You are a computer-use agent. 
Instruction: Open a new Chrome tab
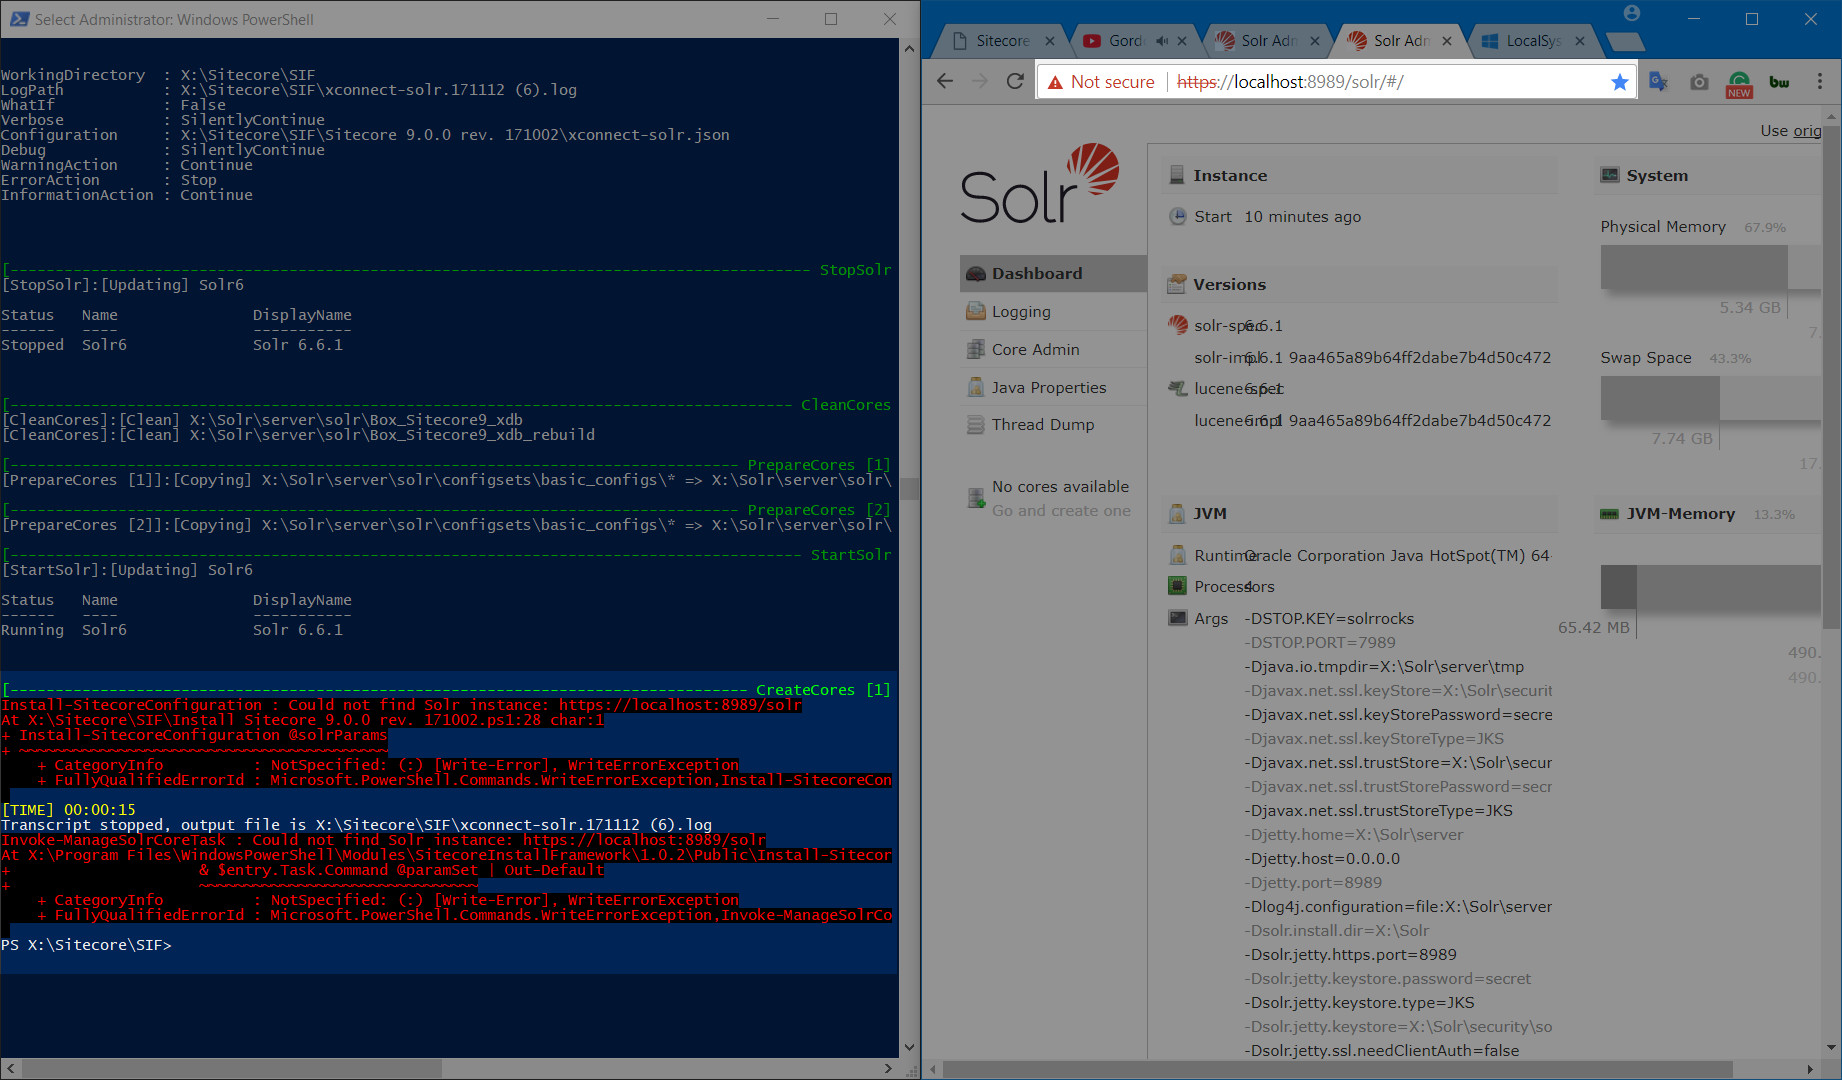[1625, 41]
